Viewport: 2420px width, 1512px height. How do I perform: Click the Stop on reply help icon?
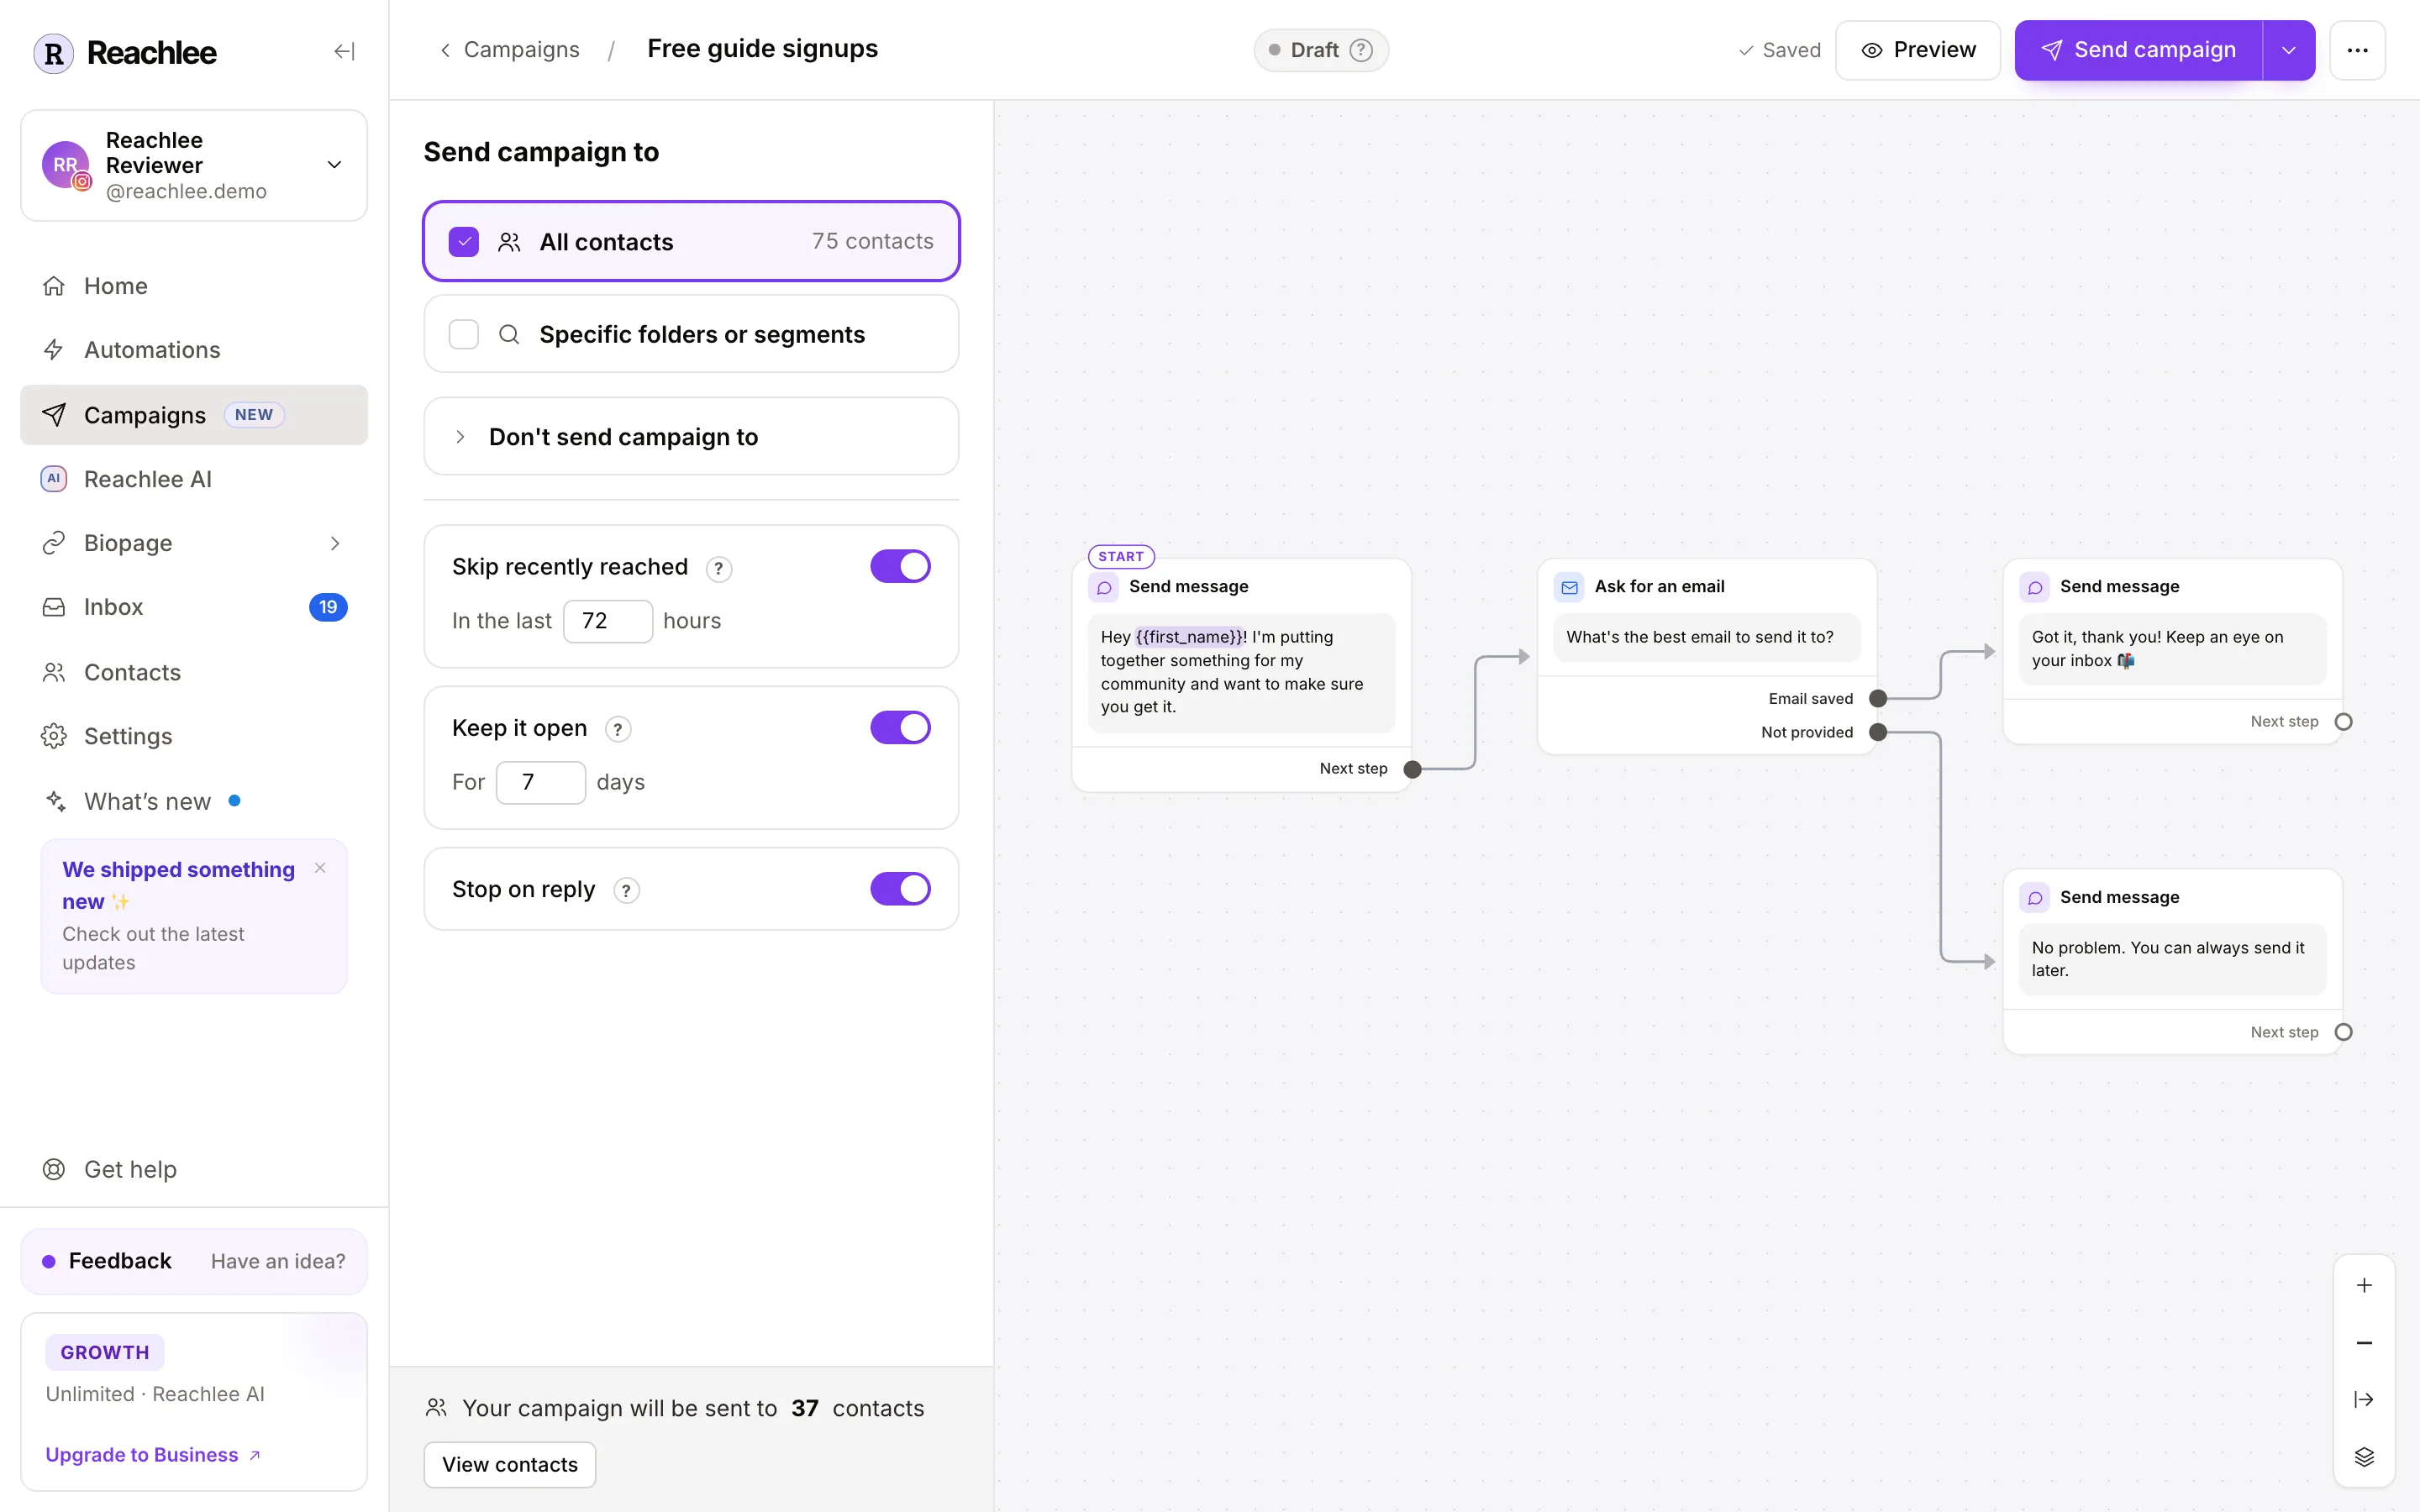coord(626,890)
